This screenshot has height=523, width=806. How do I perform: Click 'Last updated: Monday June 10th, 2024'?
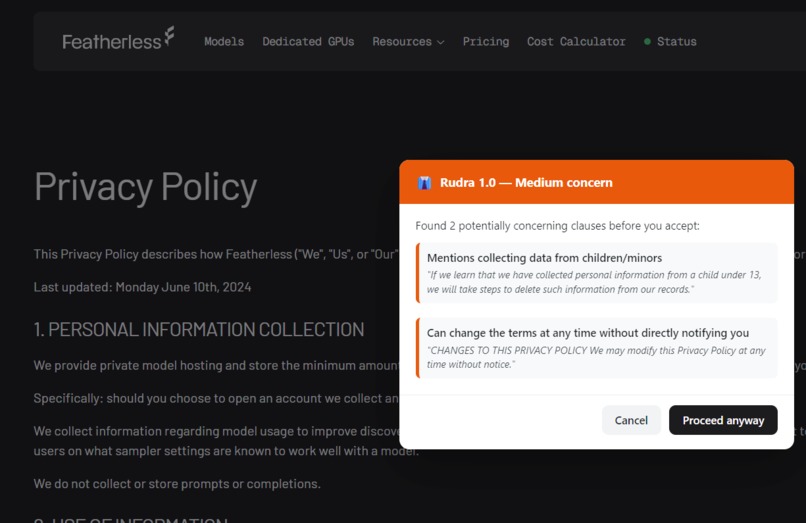(x=142, y=287)
